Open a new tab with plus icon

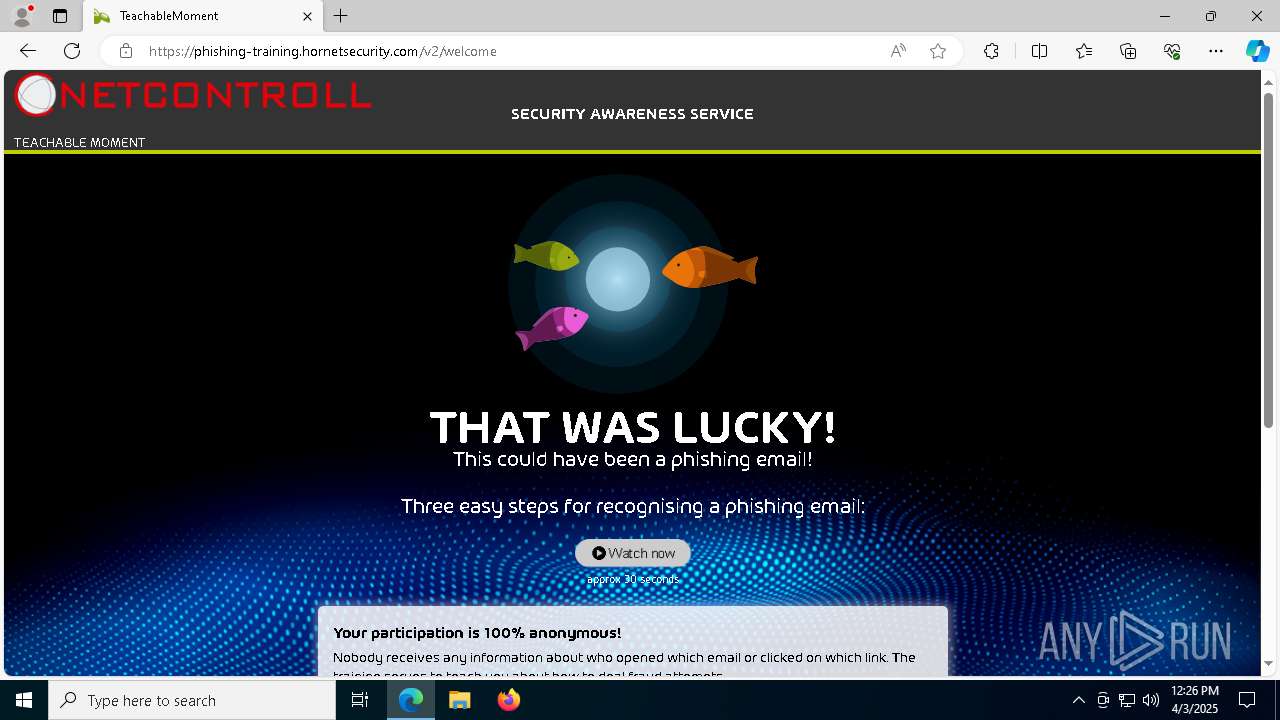tap(341, 16)
